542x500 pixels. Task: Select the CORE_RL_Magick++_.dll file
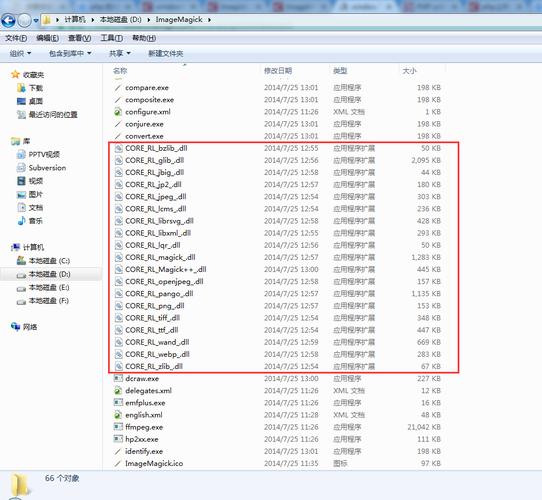[x=166, y=269]
